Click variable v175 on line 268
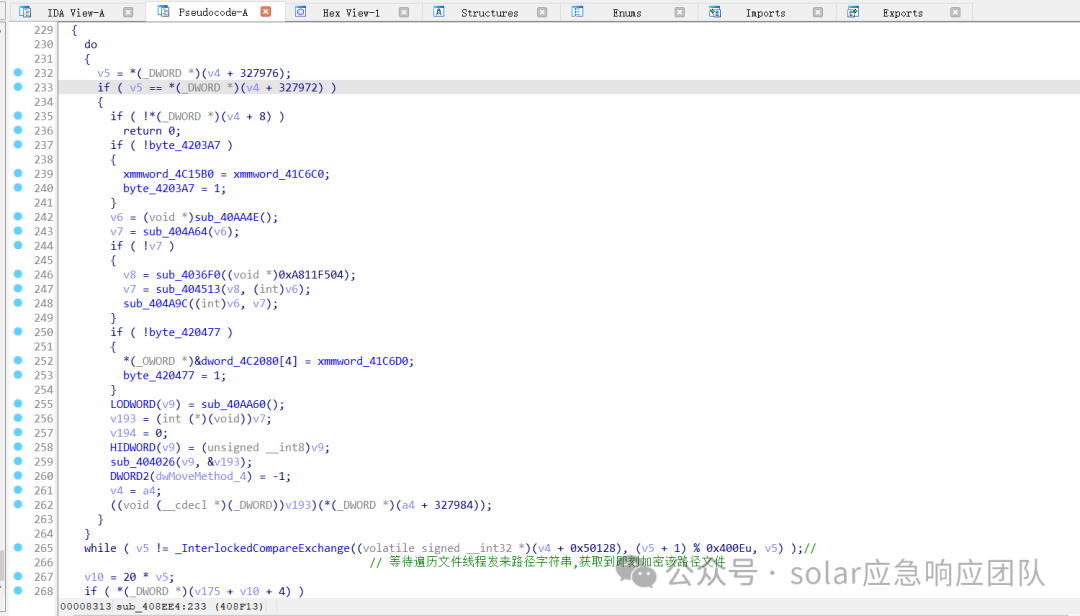Screen dimensions: 1080x616 tap(207, 591)
